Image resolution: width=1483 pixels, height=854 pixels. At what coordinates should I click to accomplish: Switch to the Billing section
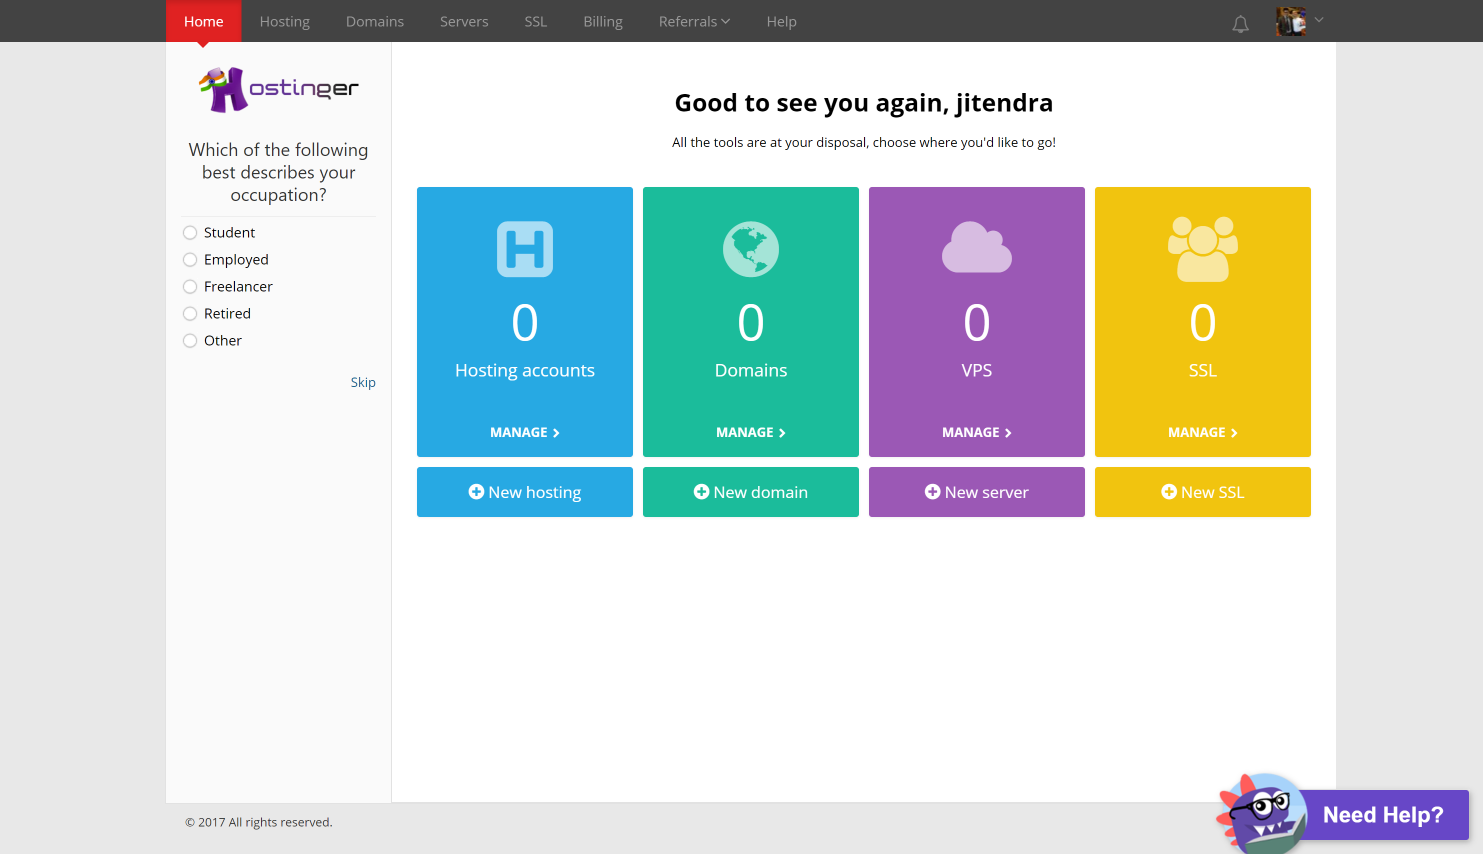(602, 21)
